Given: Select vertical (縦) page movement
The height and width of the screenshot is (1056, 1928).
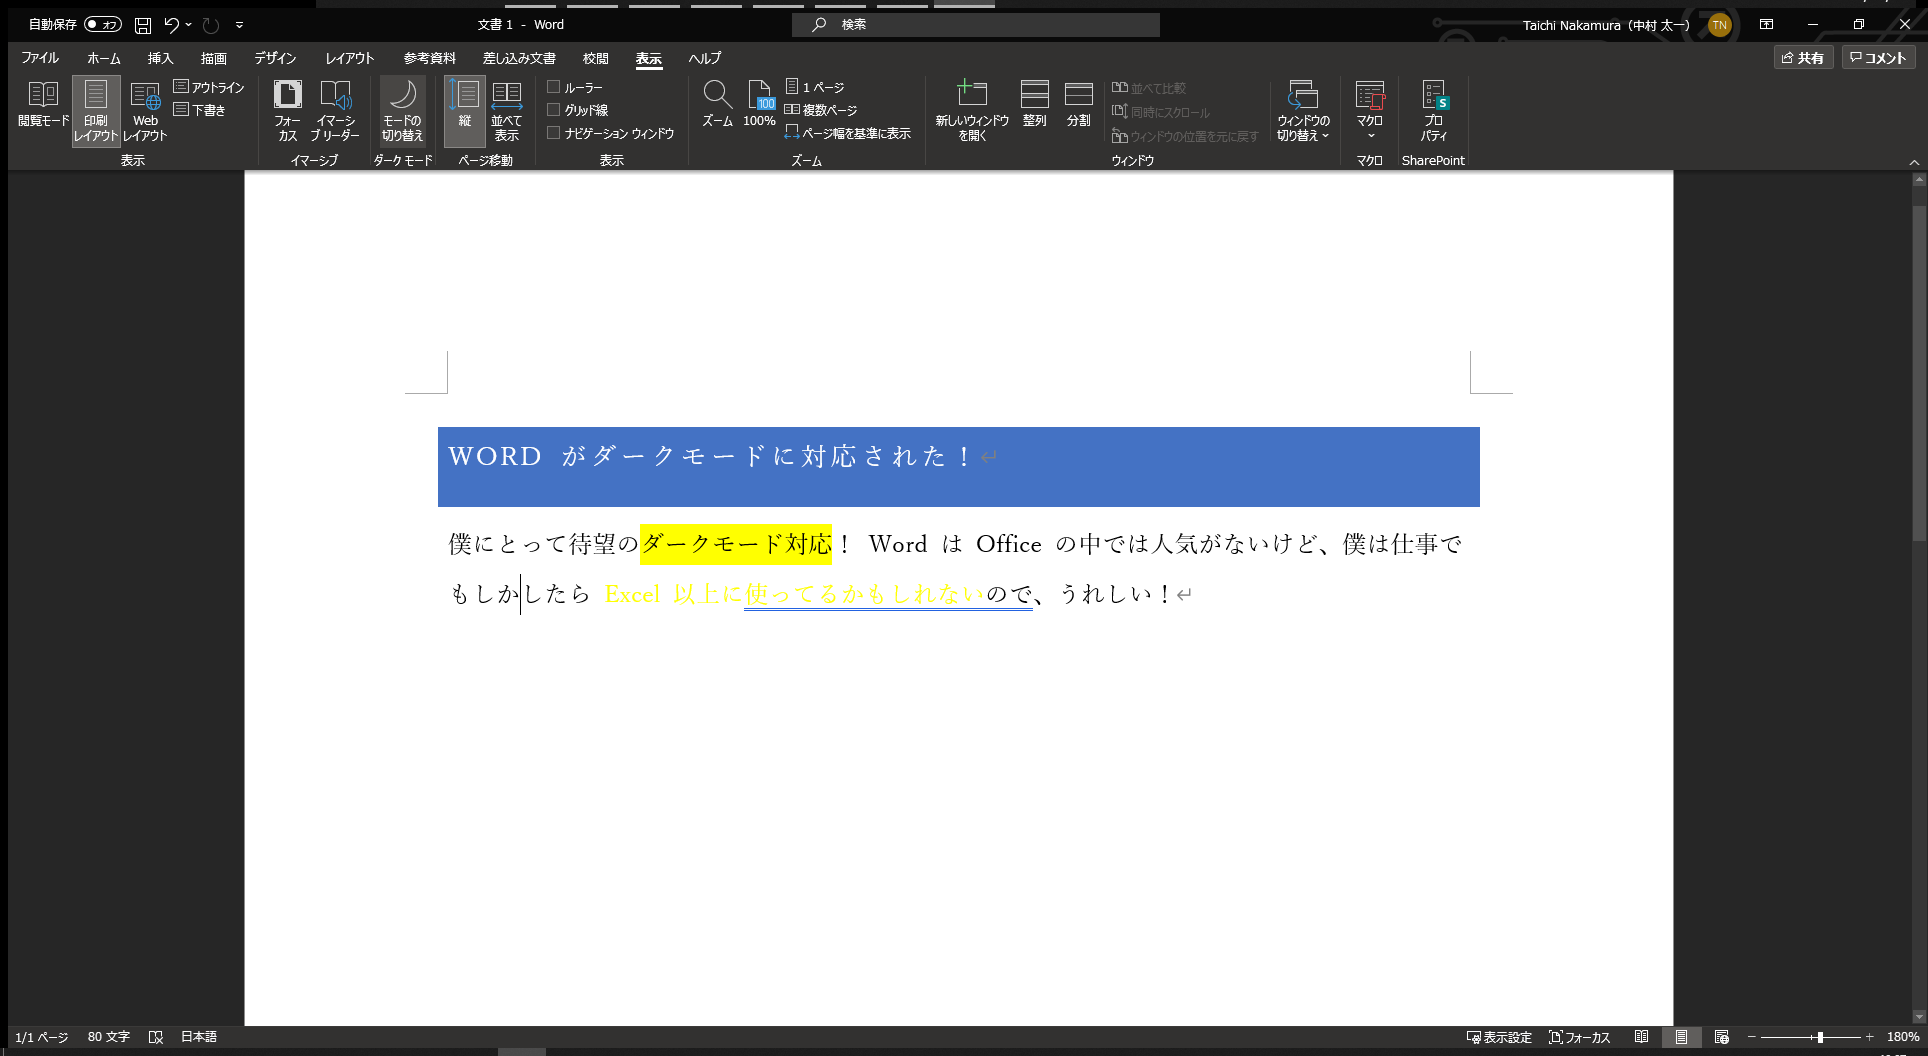Looking at the screenshot, I should click(x=465, y=111).
